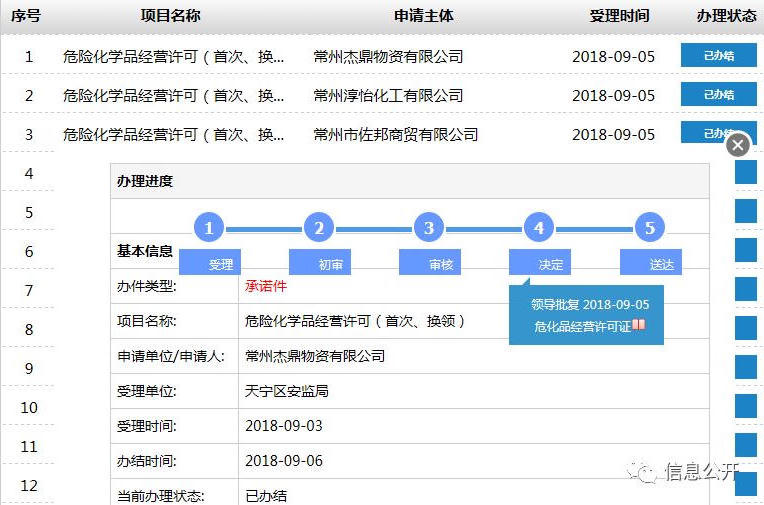The width and height of the screenshot is (764, 505).
Task: Click status button of row 6
Action: point(745,250)
